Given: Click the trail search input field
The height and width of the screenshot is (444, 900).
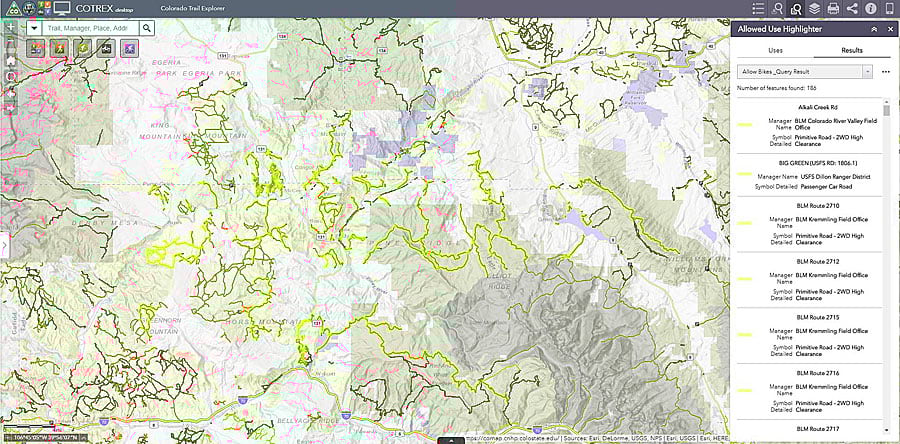Looking at the screenshot, I should coord(91,28).
